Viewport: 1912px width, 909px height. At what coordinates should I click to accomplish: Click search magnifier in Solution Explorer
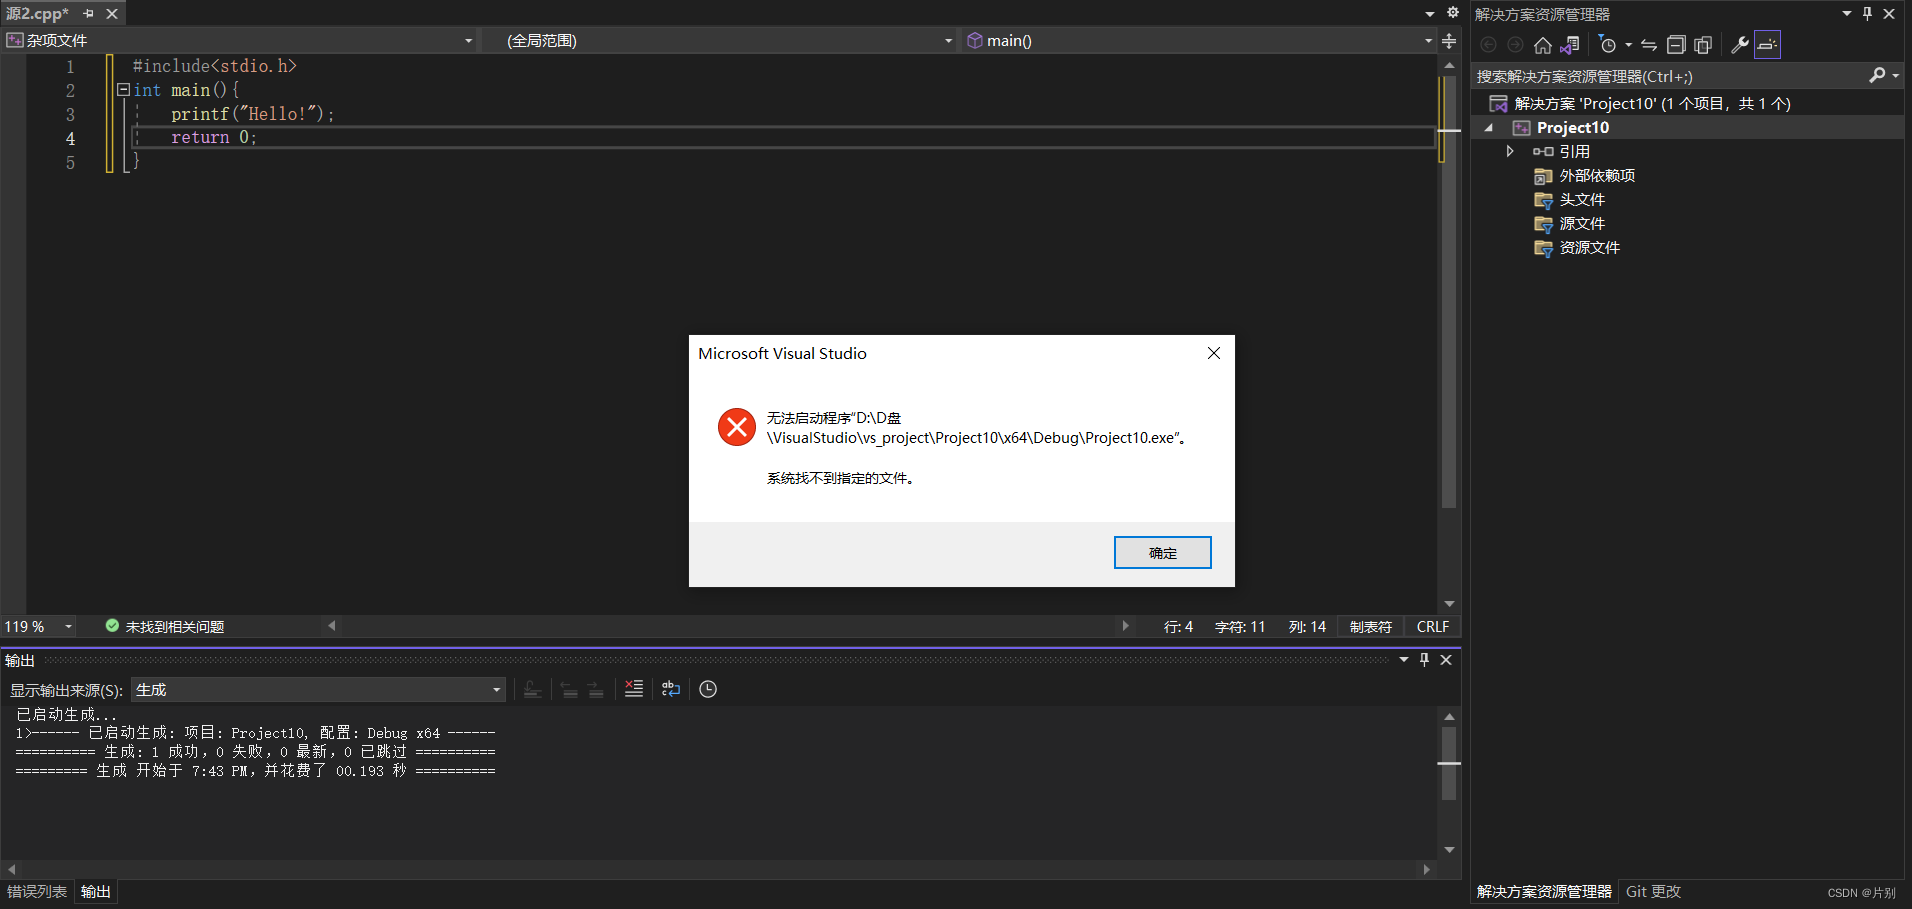[1877, 76]
